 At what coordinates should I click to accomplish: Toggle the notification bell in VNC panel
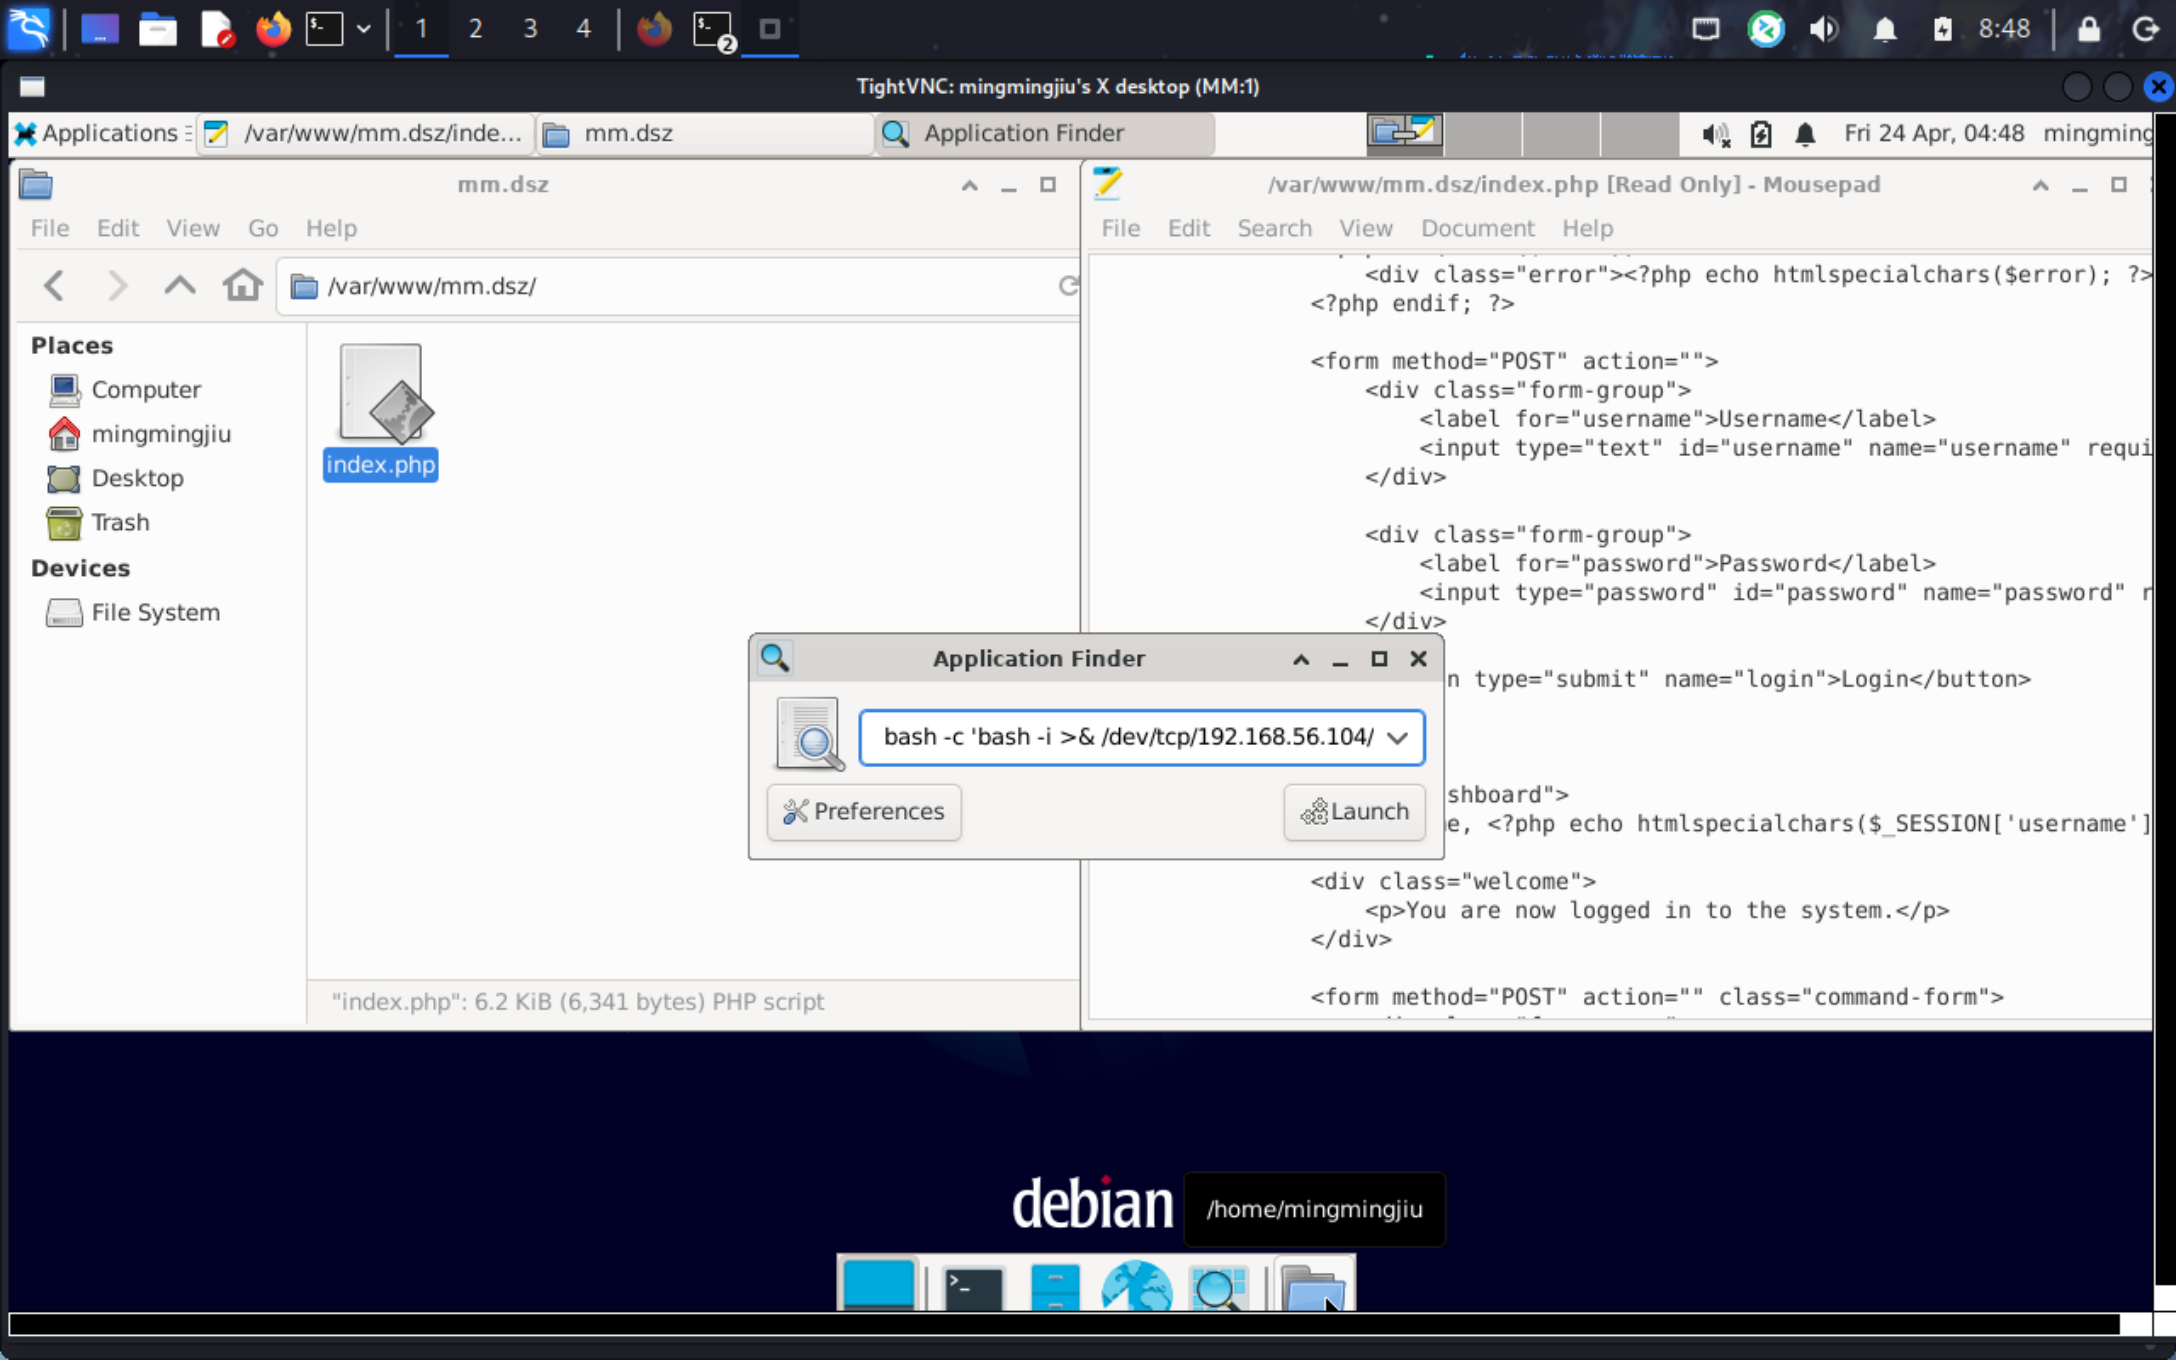pos(1805,134)
